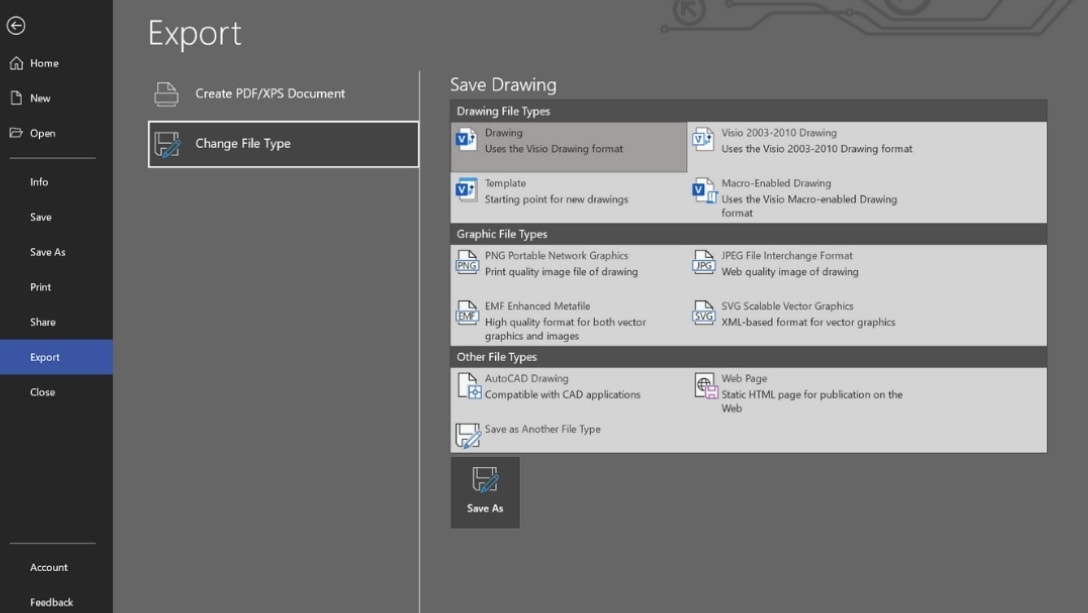Click the Macro-Enabled Drawing icon
This screenshot has height=613, width=1088.
(704, 190)
